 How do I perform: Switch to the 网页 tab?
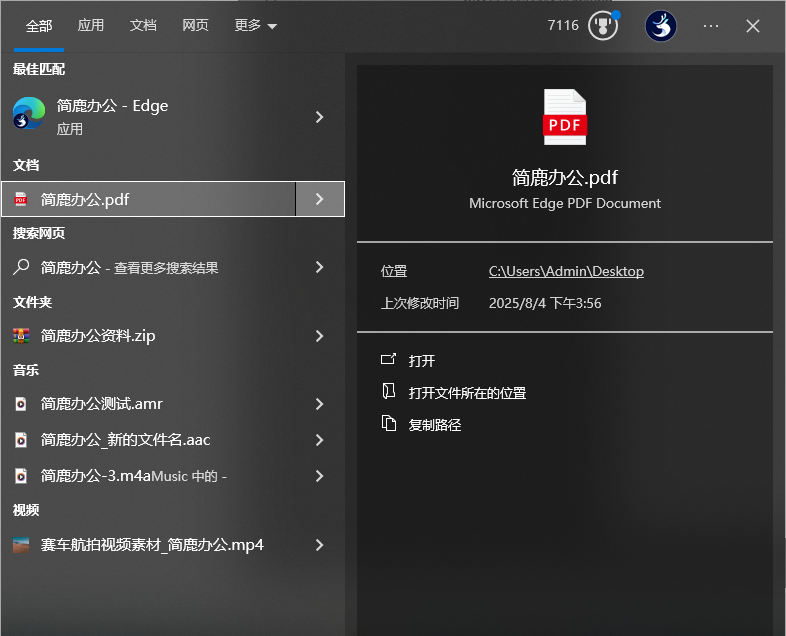click(195, 26)
